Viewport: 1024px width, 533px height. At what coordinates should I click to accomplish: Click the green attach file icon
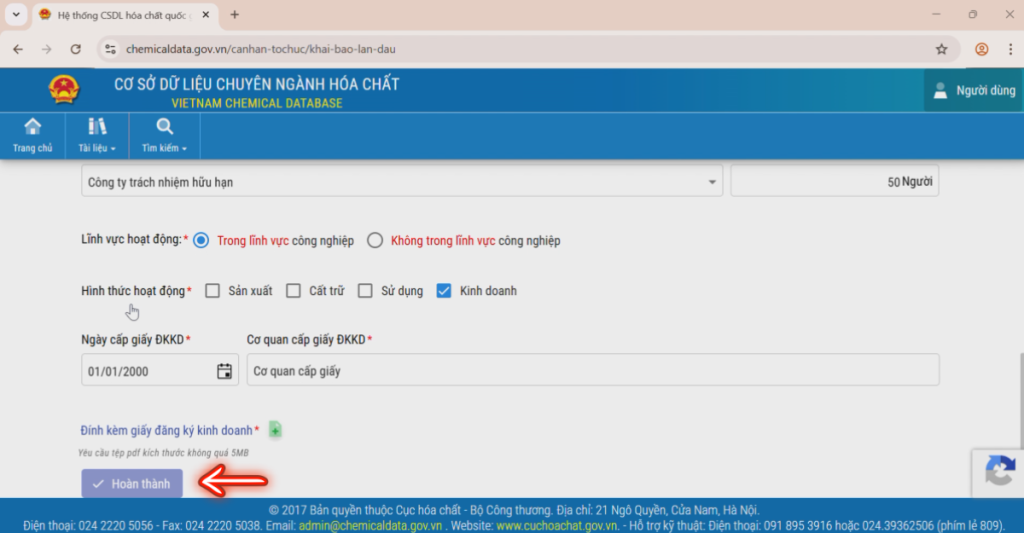pyautogui.click(x=275, y=430)
